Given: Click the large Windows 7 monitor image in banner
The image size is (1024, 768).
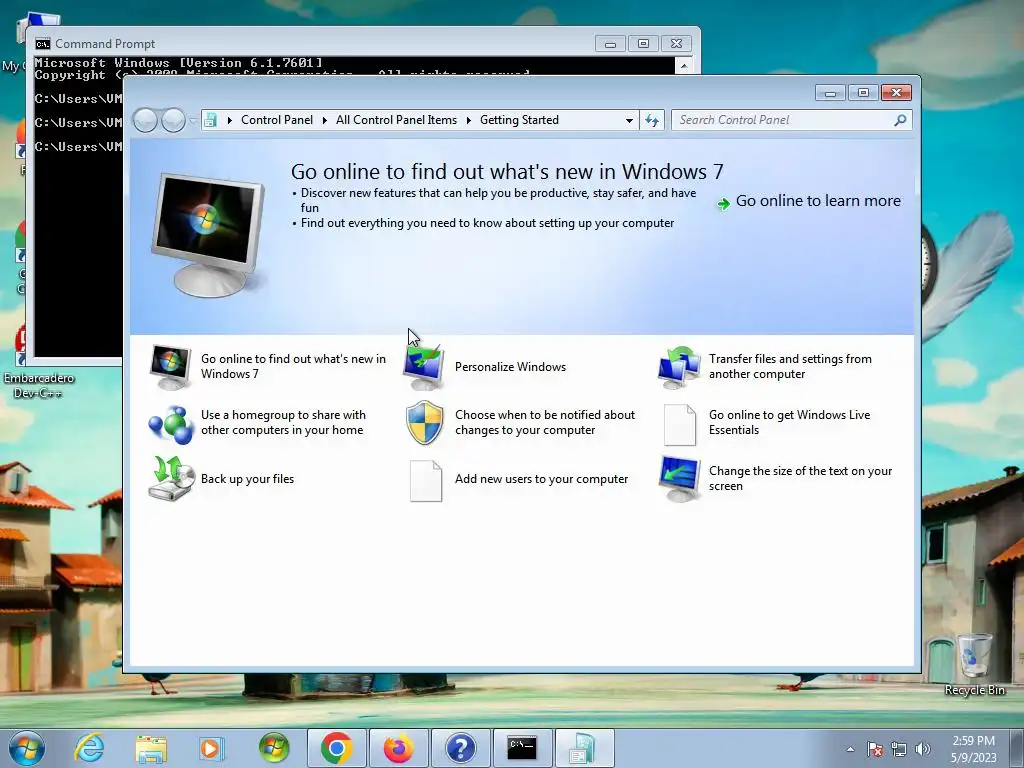Looking at the screenshot, I should point(208,235).
